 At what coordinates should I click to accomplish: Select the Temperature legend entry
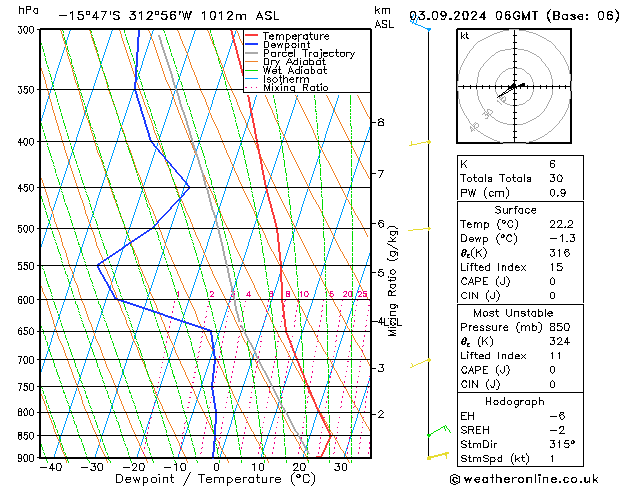[x=297, y=35]
